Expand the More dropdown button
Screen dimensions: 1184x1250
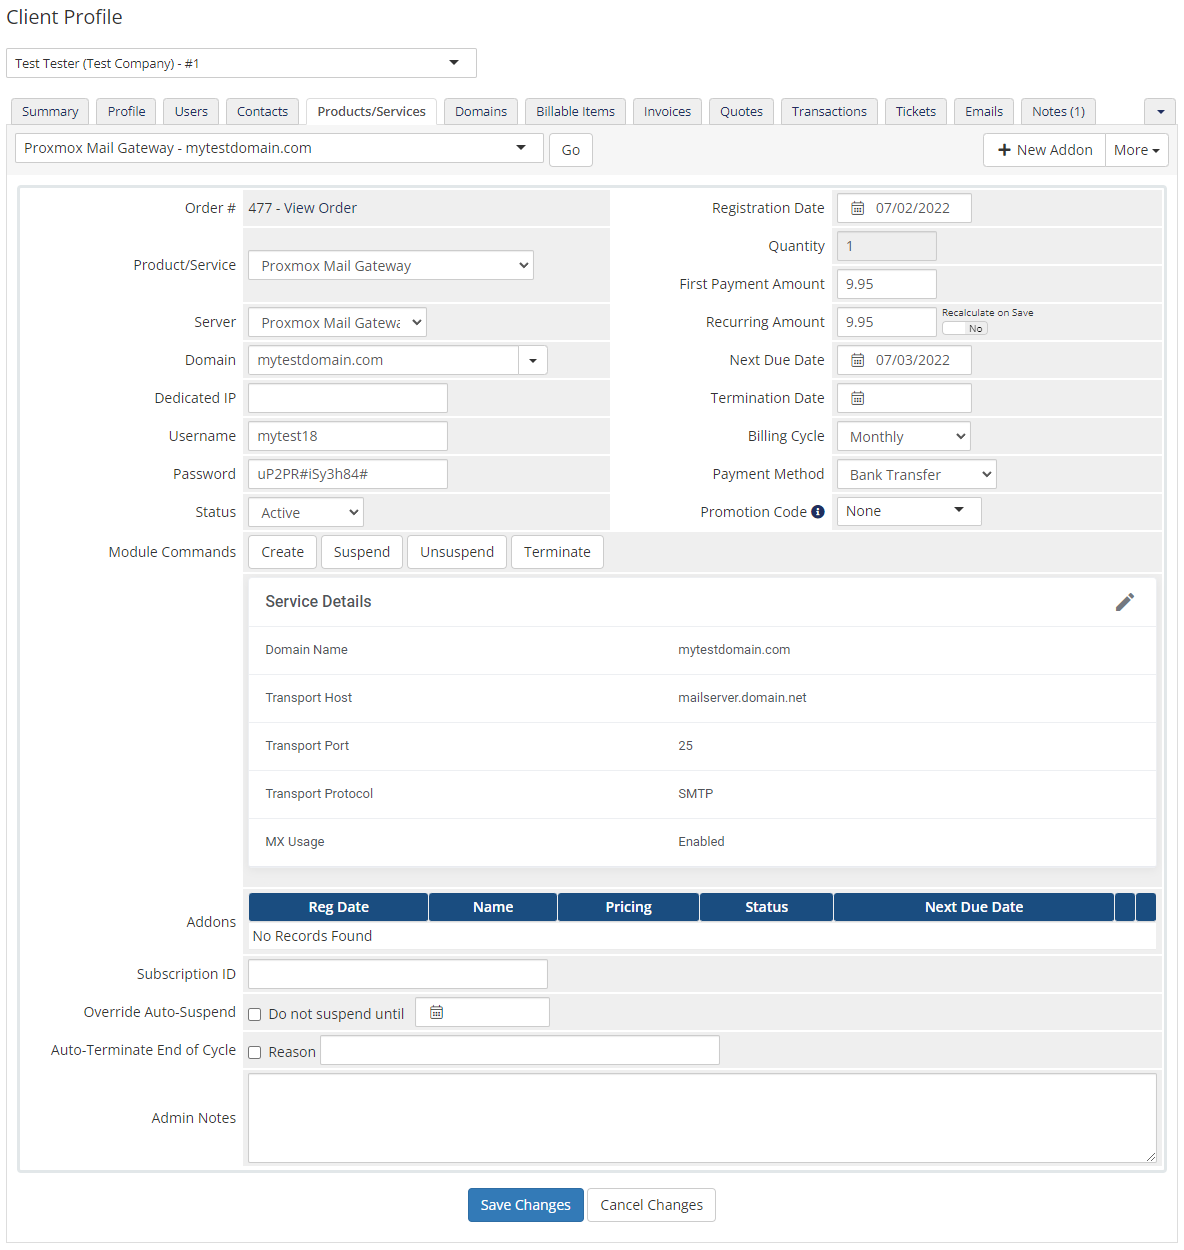(1137, 150)
